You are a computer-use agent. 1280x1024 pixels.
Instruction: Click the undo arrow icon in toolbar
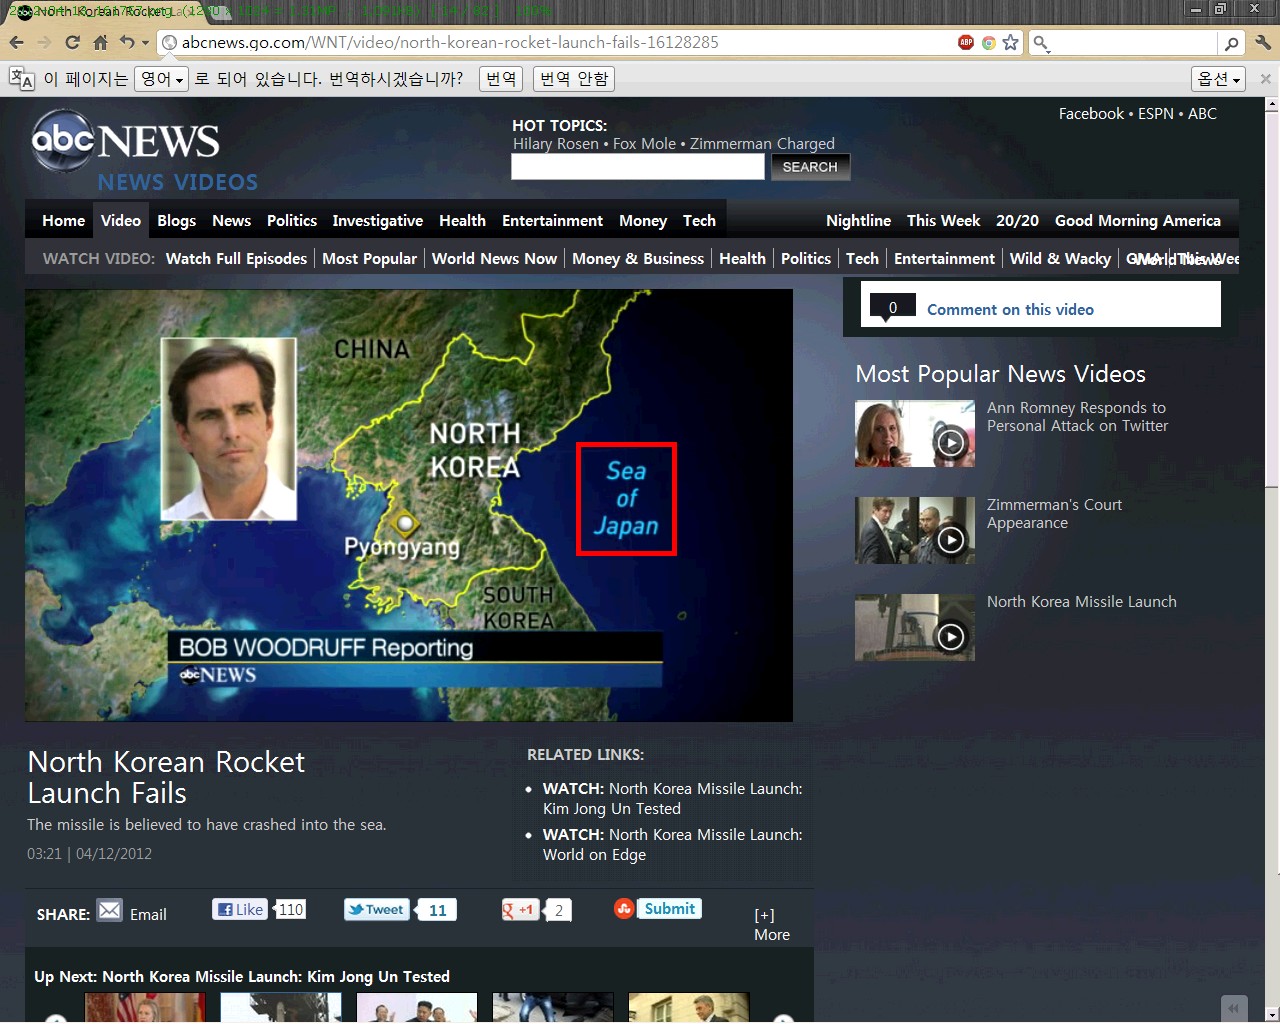127,42
